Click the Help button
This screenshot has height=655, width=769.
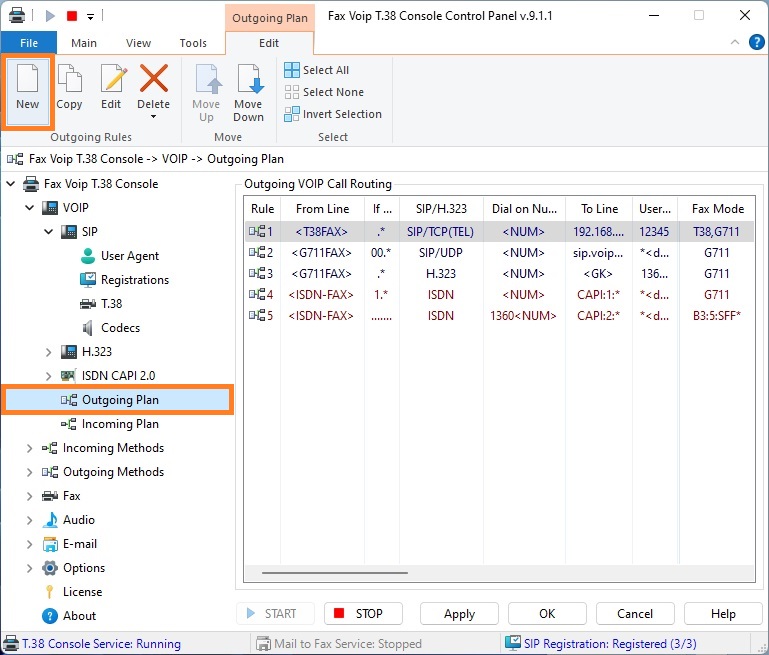click(723, 614)
